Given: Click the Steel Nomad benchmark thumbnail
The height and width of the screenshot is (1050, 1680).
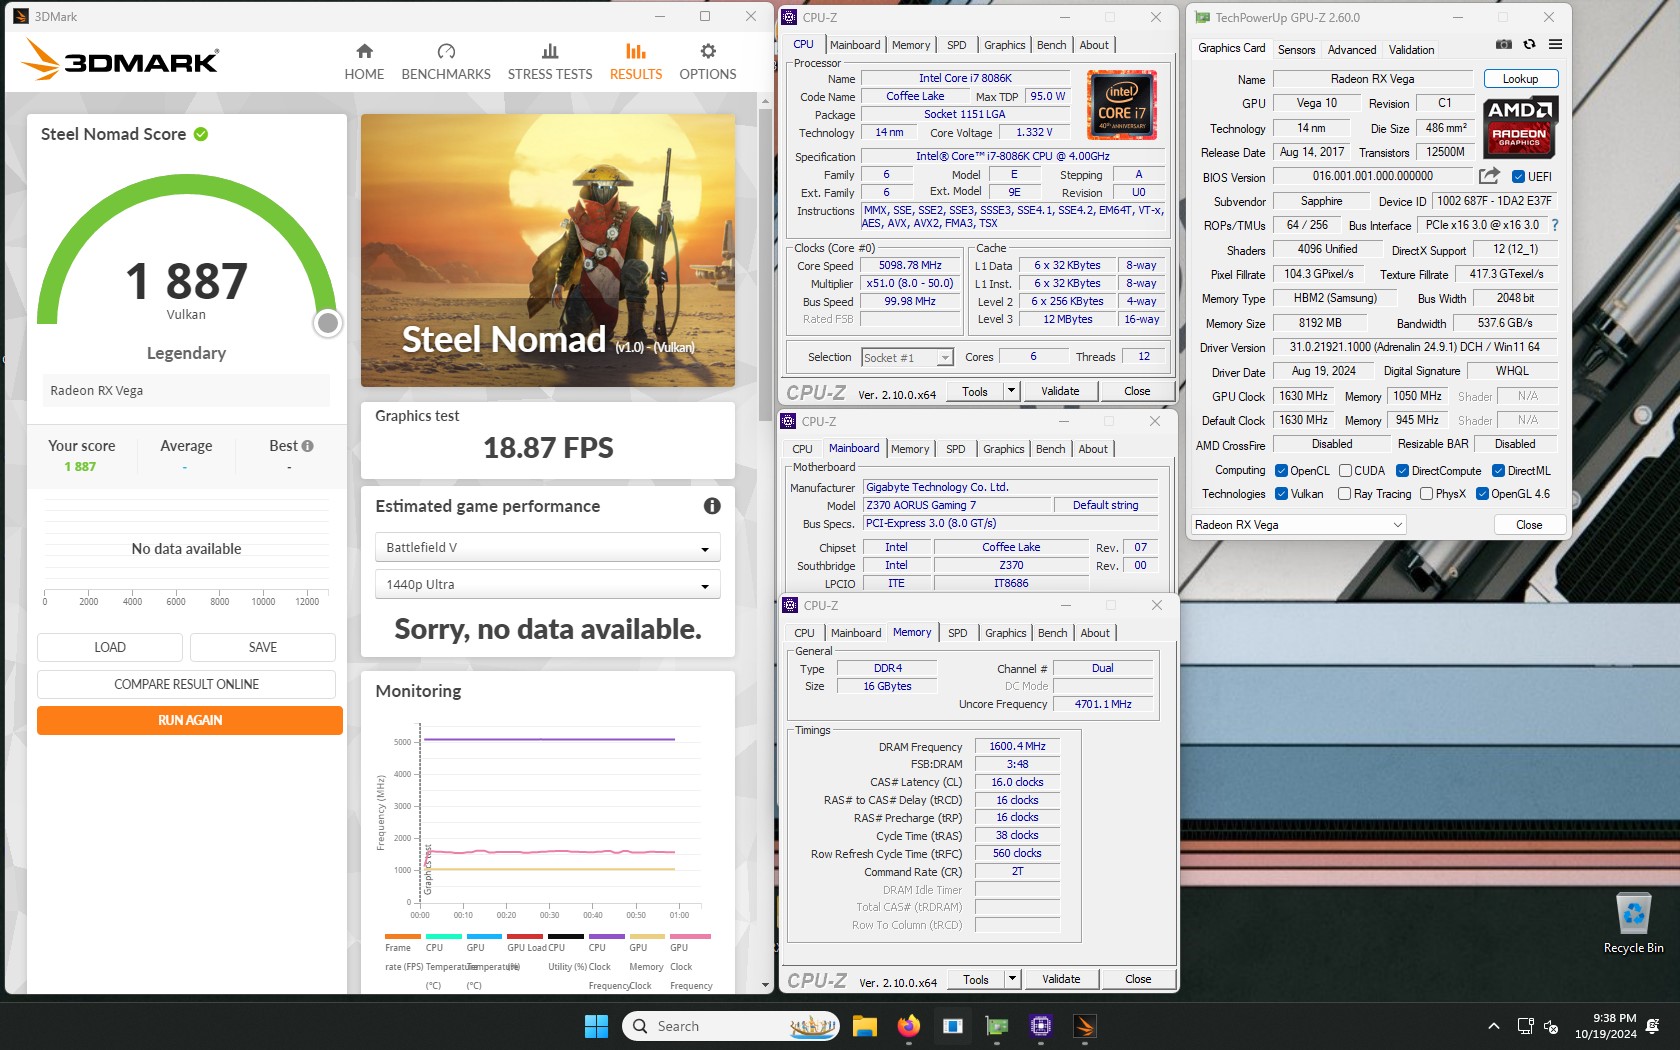Looking at the screenshot, I should pyautogui.click(x=548, y=250).
